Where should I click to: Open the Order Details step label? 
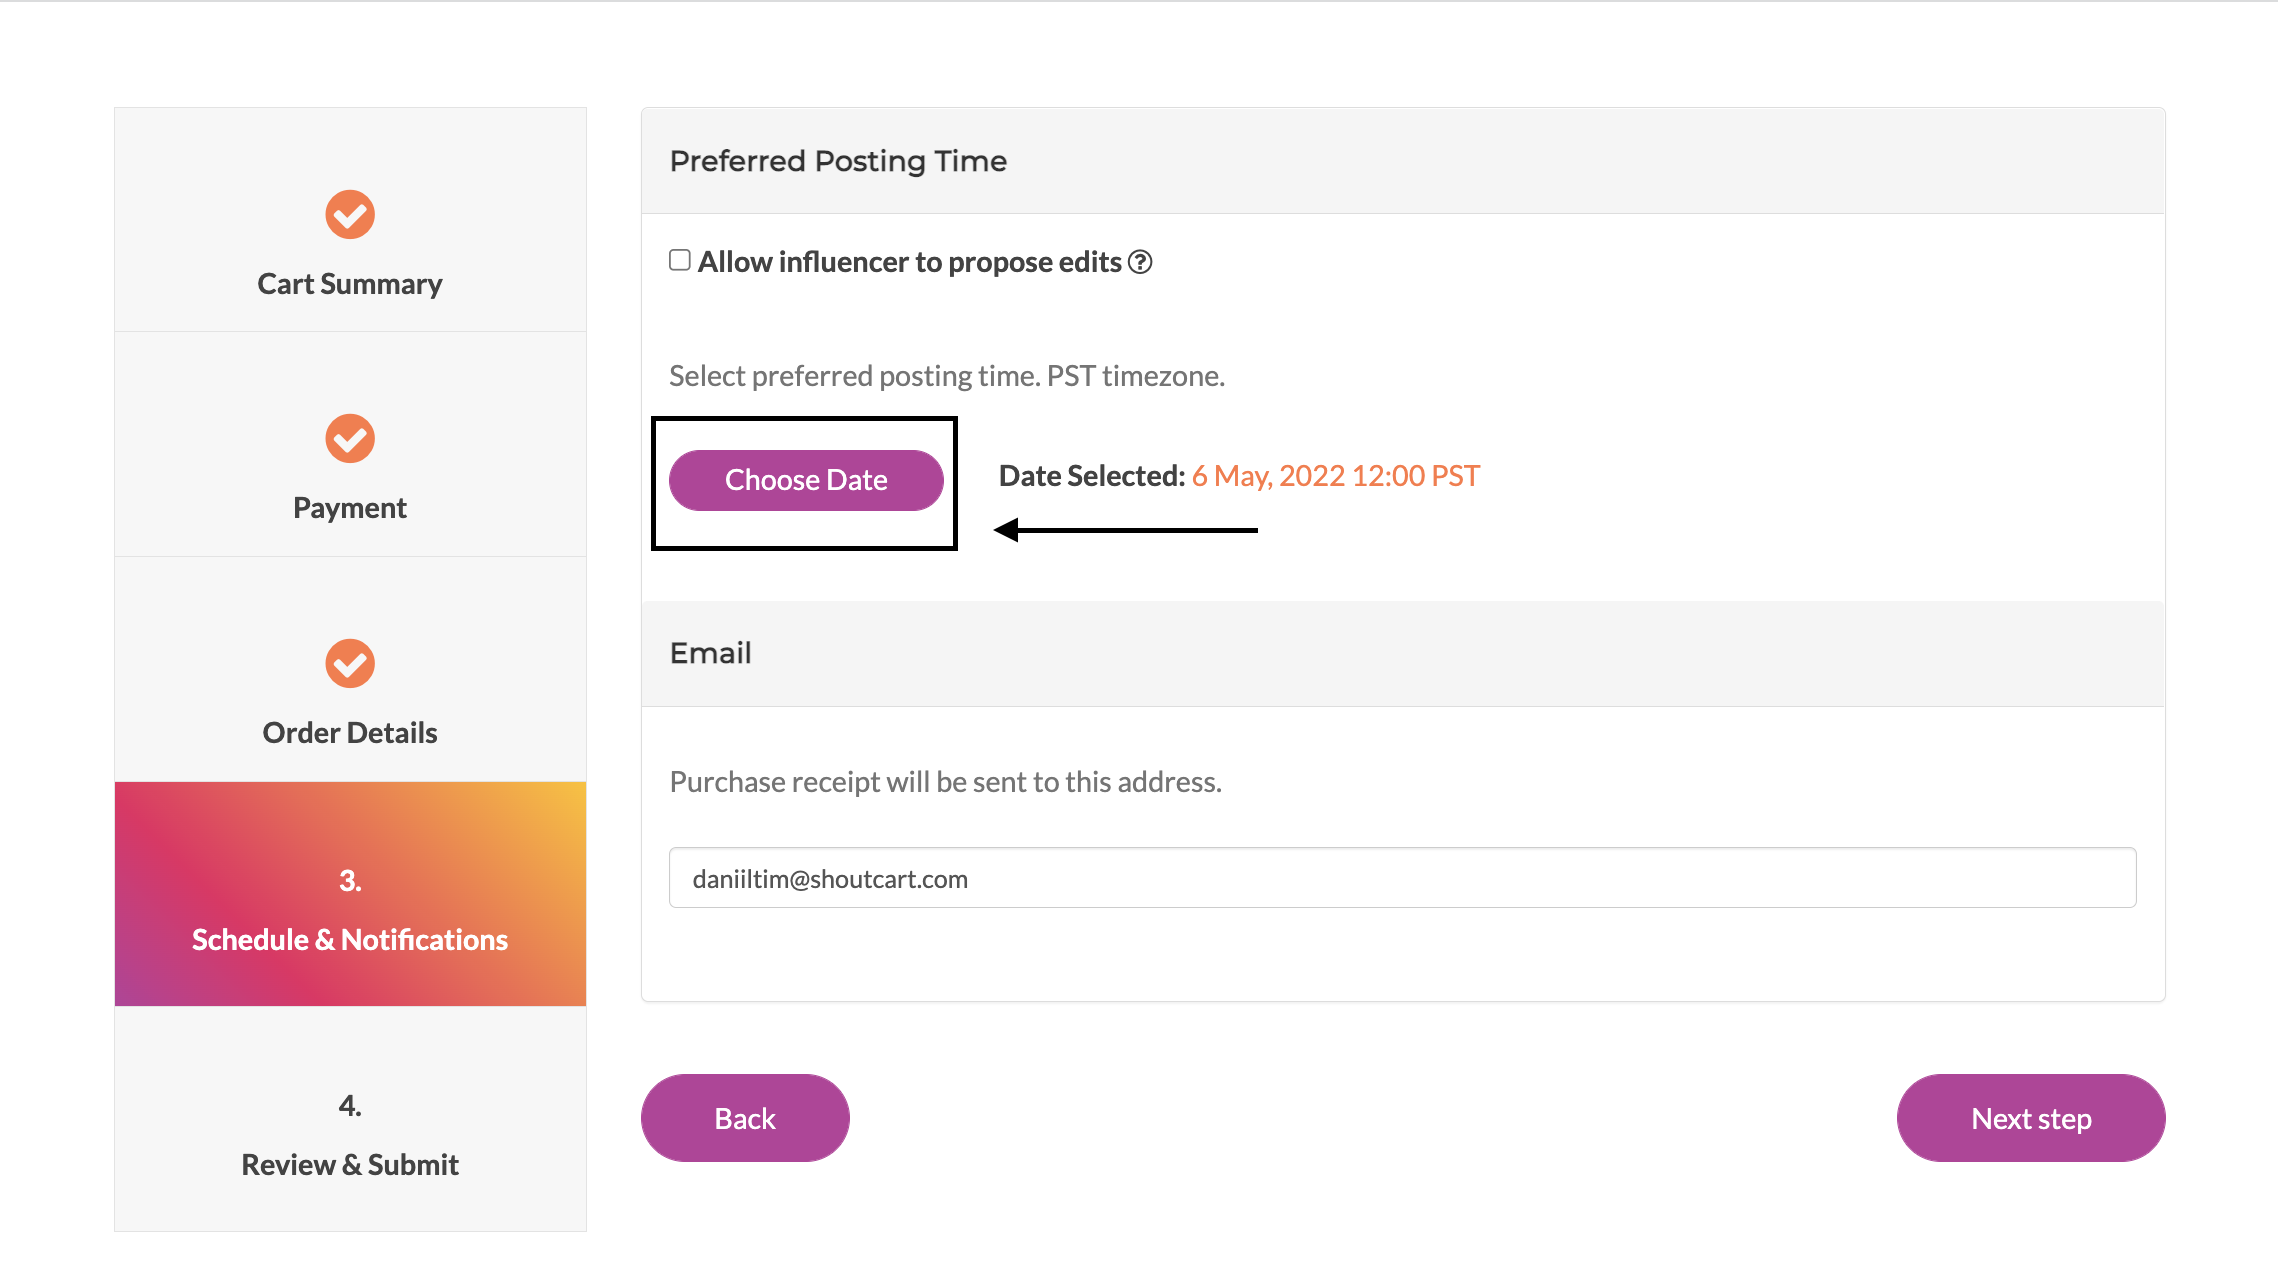coord(350,733)
